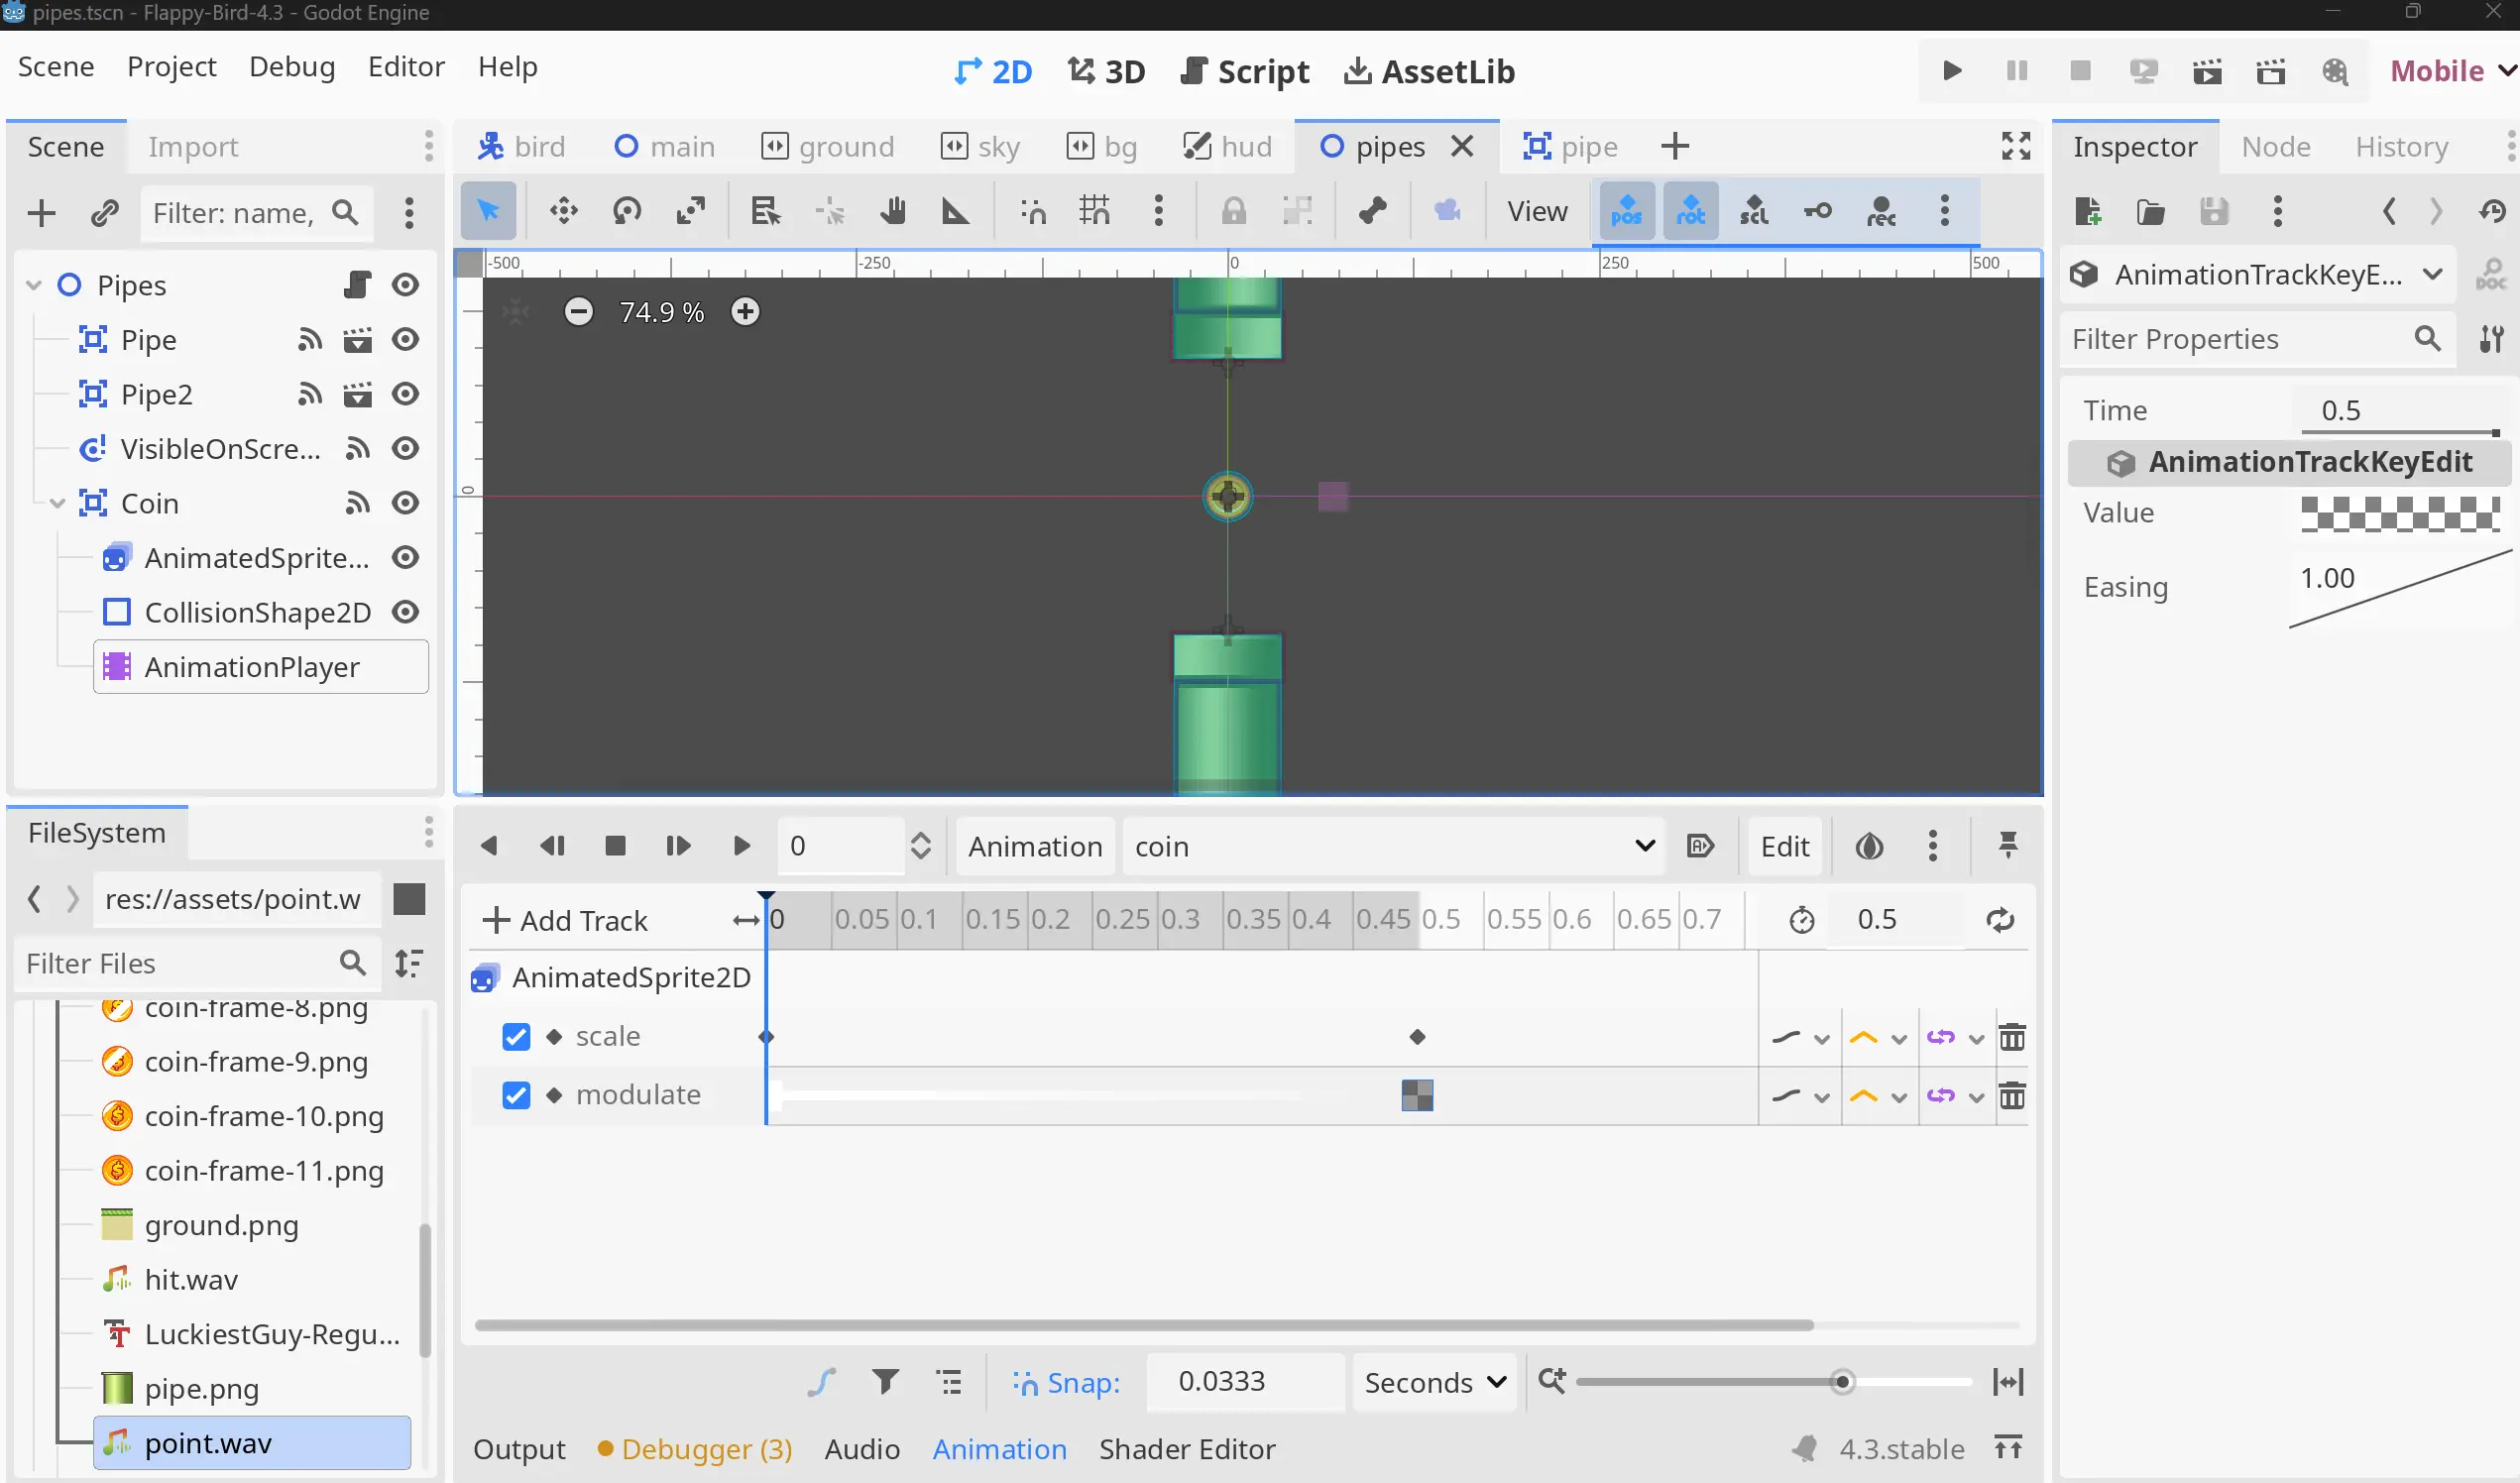Image resolution: width=2520 pixels, height=1483 pixels.
Task: Open the Seconds time unit dropdown
Action: pyautogui.click(x=1434, y=1383)
